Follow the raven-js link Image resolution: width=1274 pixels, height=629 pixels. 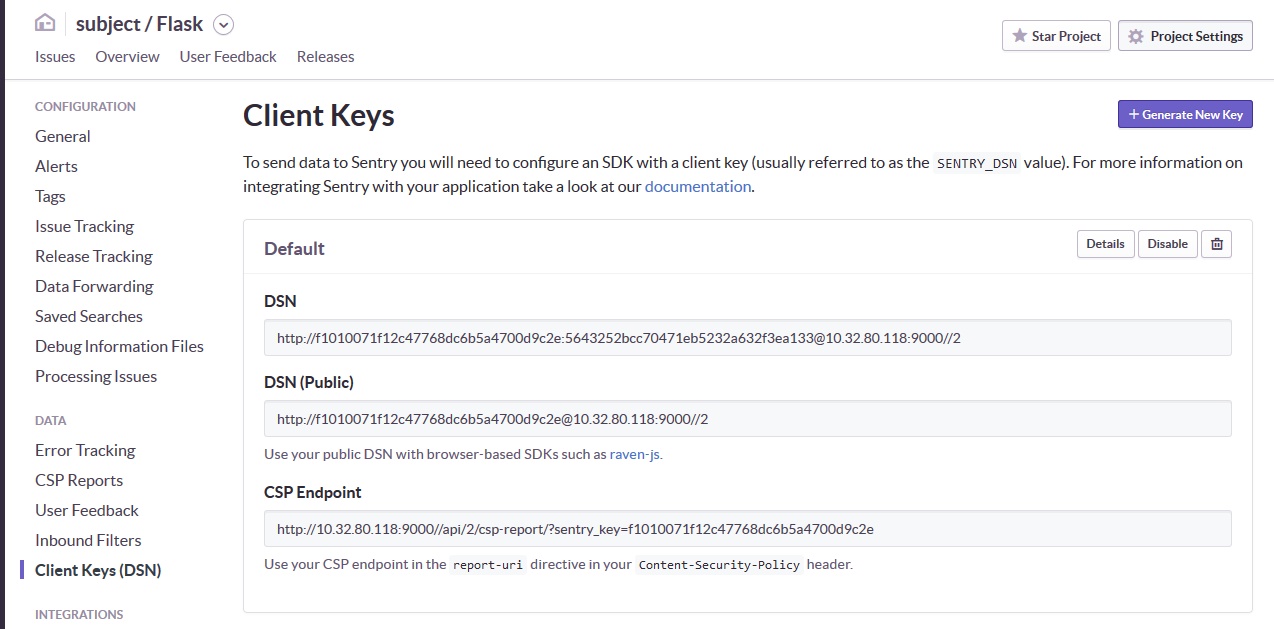[x=634, y=454]
